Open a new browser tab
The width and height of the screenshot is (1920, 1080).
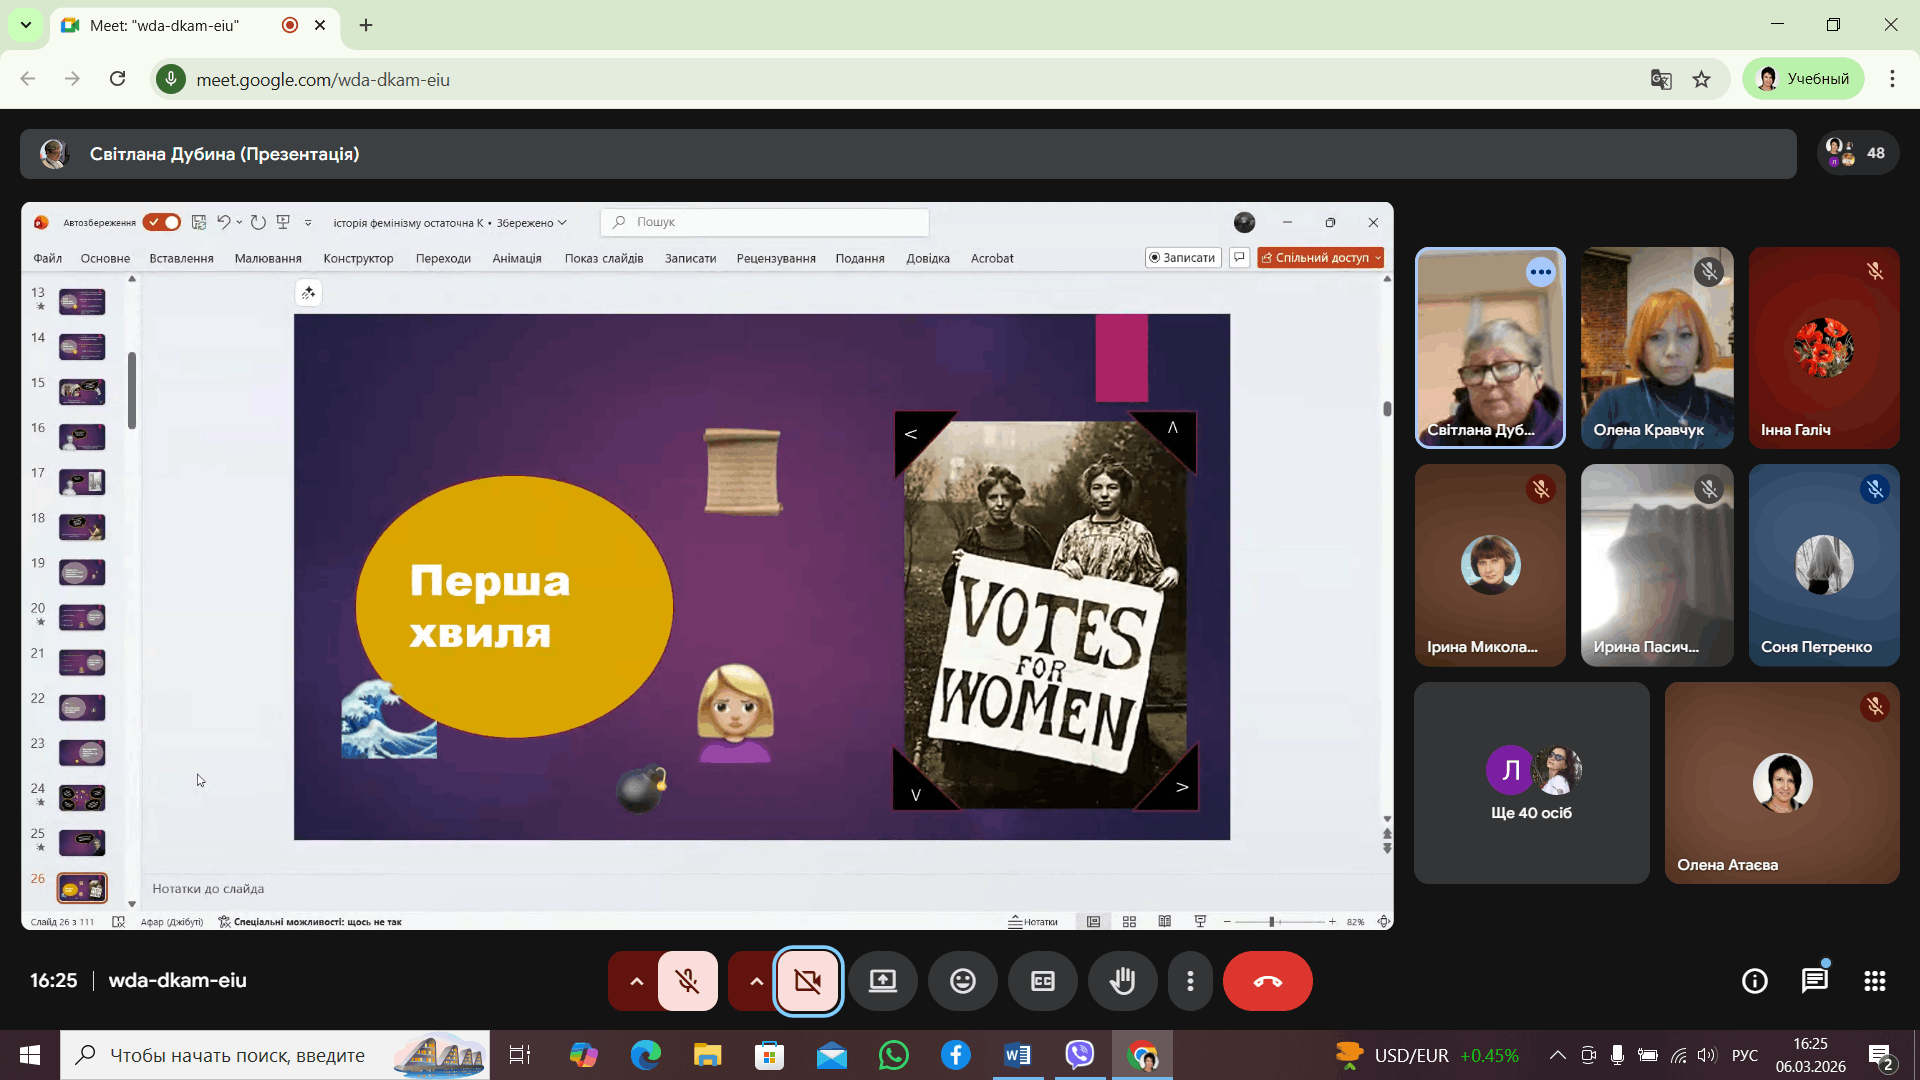click(x=366, y=25)
